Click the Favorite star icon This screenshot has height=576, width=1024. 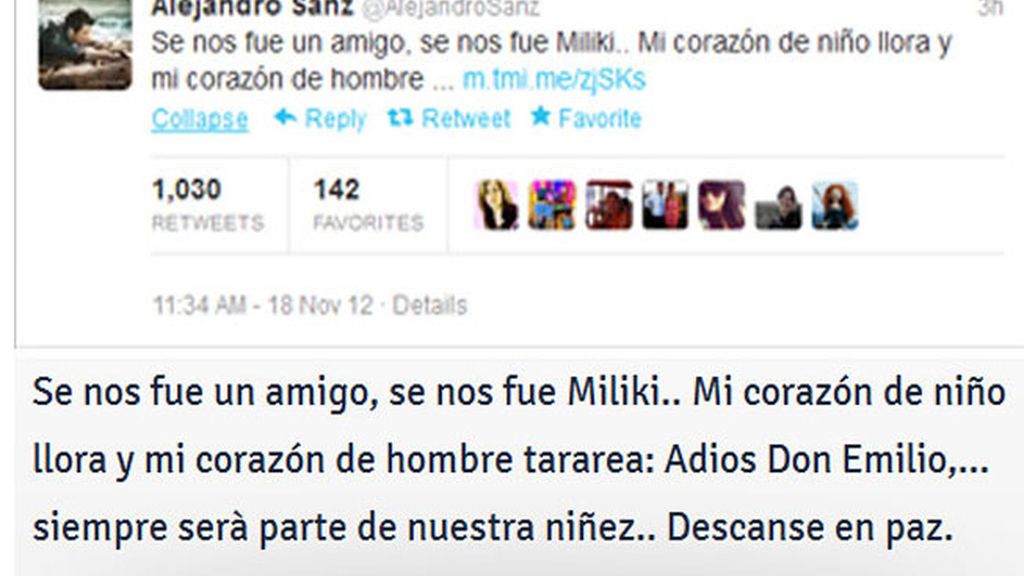[x=540, y=116]
